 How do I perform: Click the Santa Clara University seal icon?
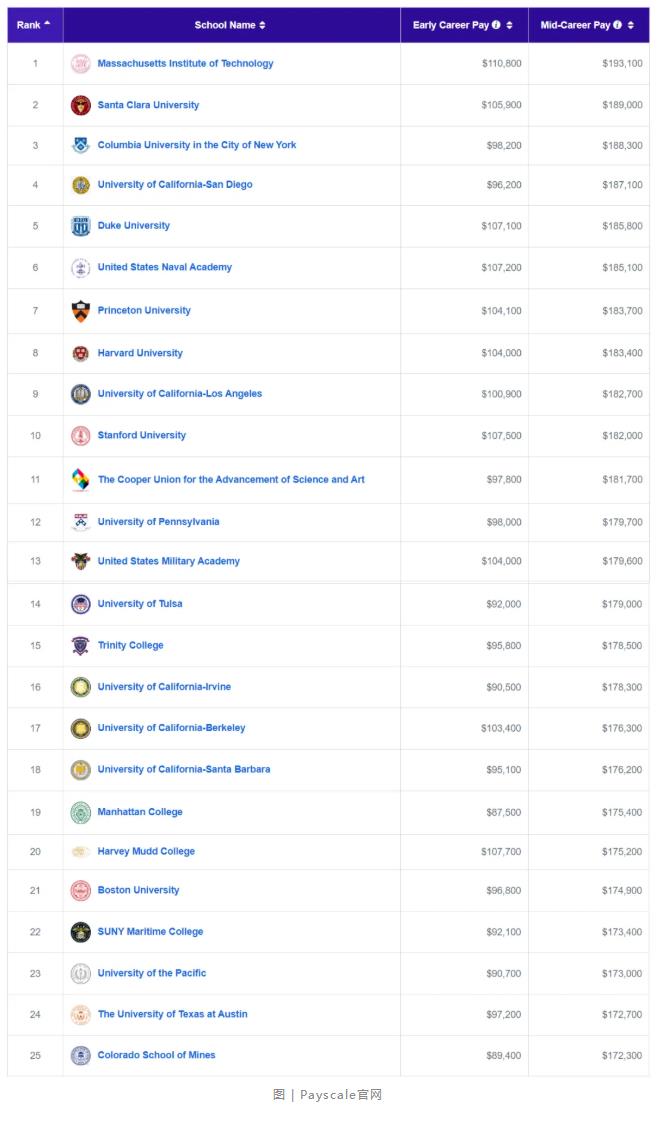tap(80, 105)
